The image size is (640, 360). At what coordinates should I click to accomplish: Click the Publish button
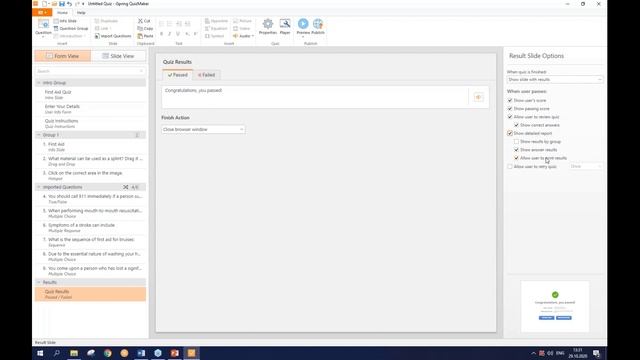click(318, 27)
